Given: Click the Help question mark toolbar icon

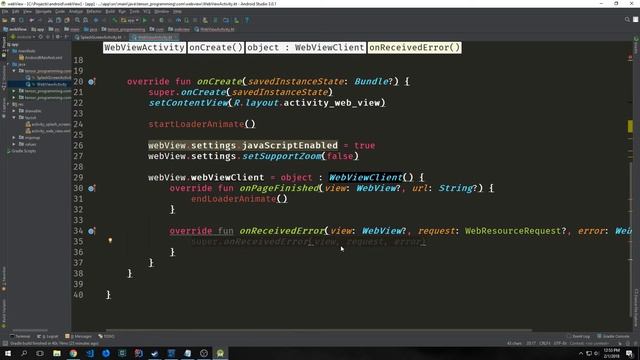Looking at the screenshot, I should click(x=247, y=20).
